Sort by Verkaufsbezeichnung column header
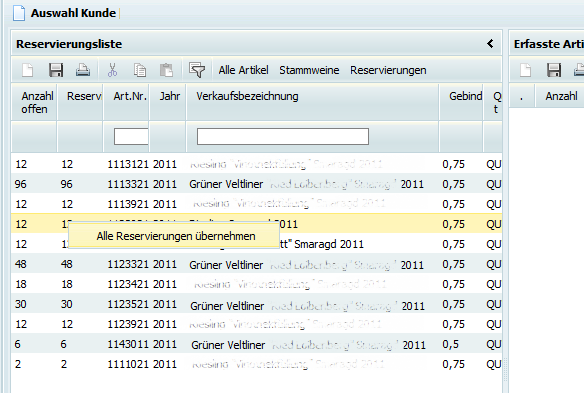The height and width of the screenshot is (393, 584). 312,102
